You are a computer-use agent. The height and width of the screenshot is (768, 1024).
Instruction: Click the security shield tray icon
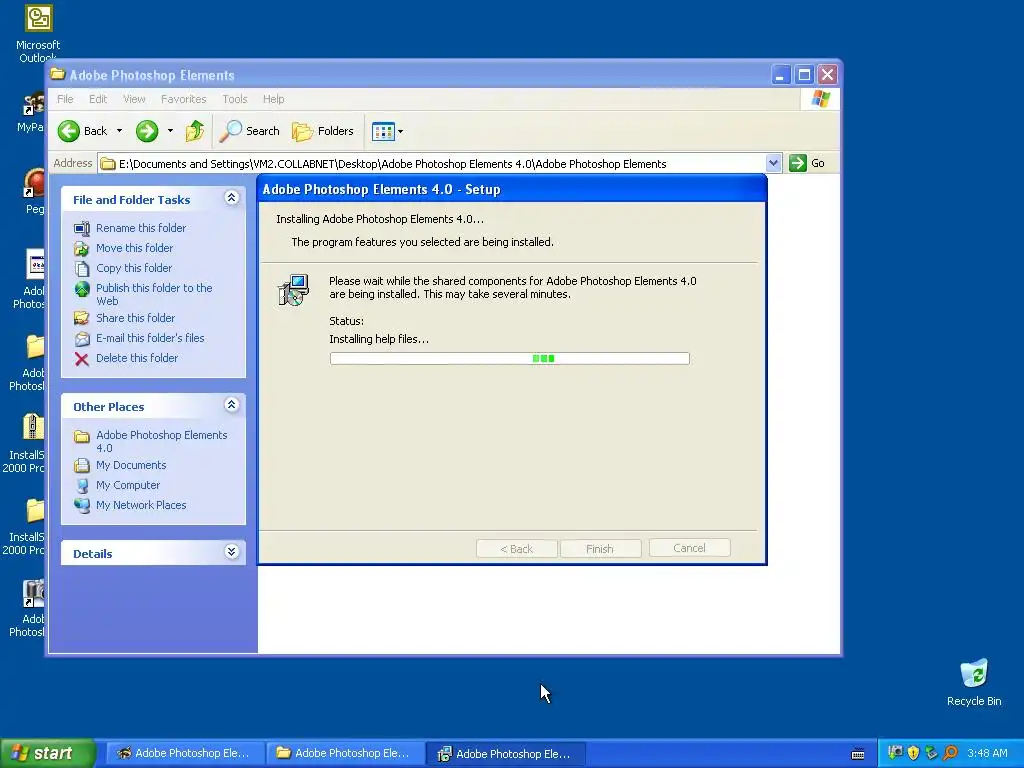(x=914, y=754)
